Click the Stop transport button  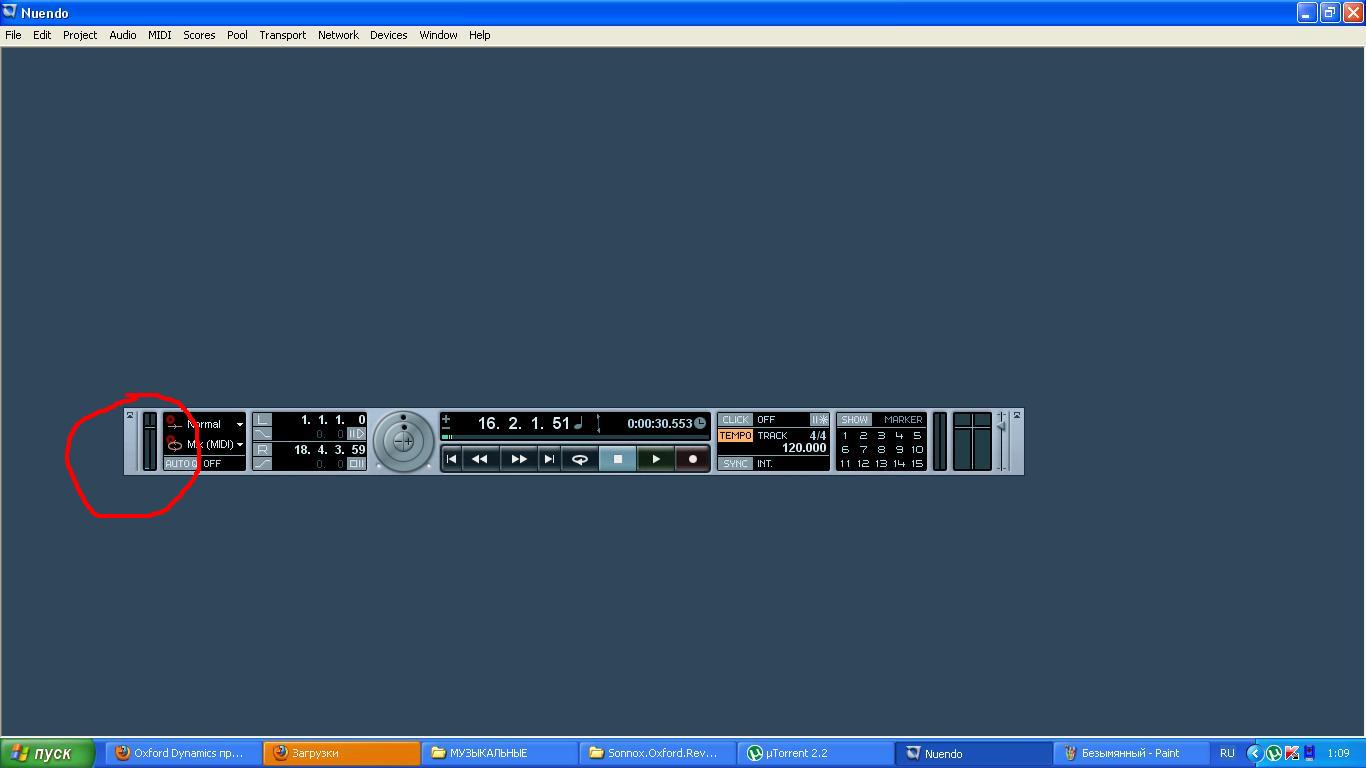(617, 459)
